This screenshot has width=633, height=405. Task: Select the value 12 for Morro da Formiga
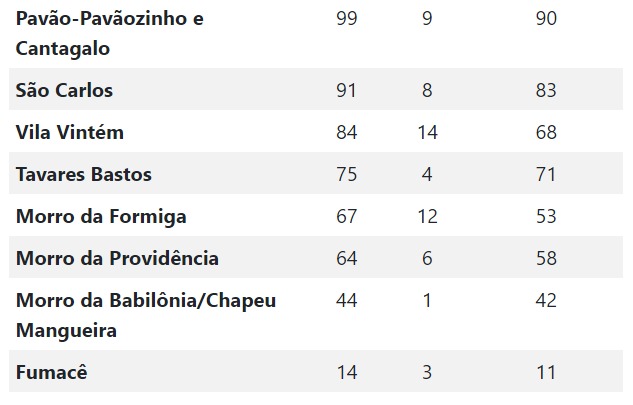click(427, 216)
